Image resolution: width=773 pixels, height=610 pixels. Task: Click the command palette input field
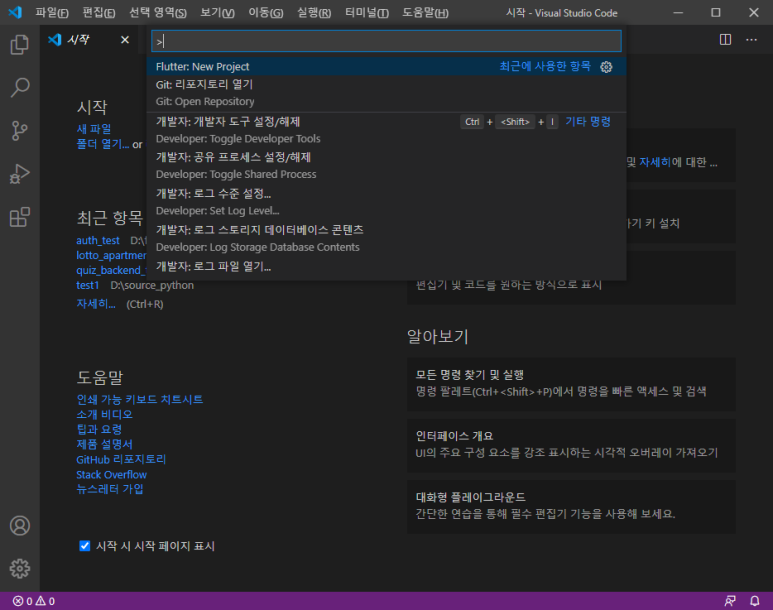pyautogui.click(x=386, y=41)
